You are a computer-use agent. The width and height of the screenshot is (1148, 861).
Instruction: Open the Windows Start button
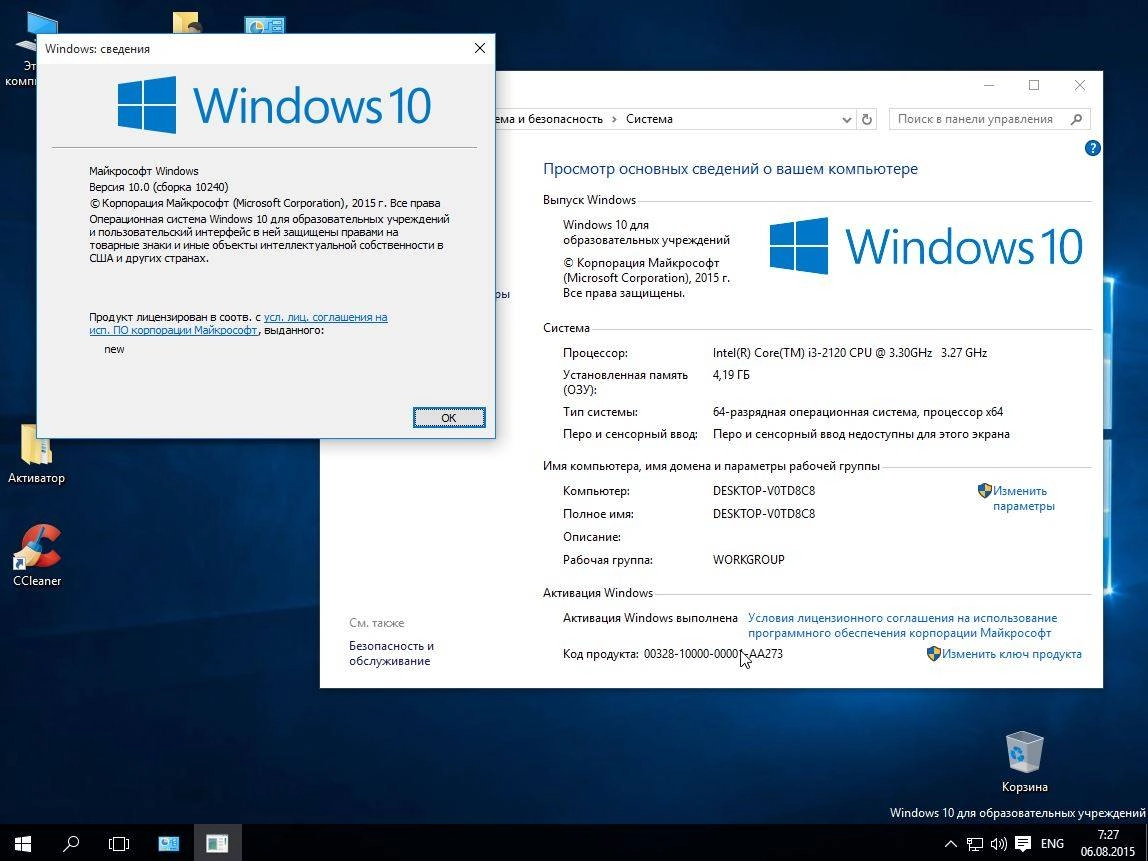pyautogui.click(x=22, y=843)
